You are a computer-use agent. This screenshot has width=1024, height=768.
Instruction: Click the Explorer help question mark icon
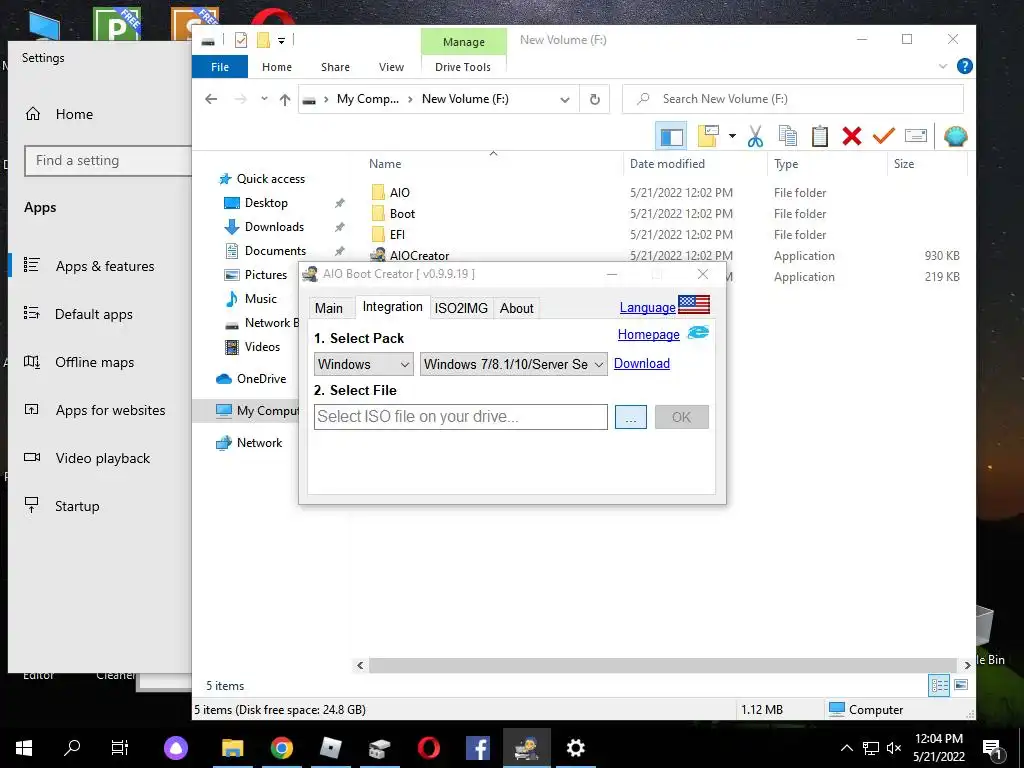pyautogui.click(x=964, y=66)
